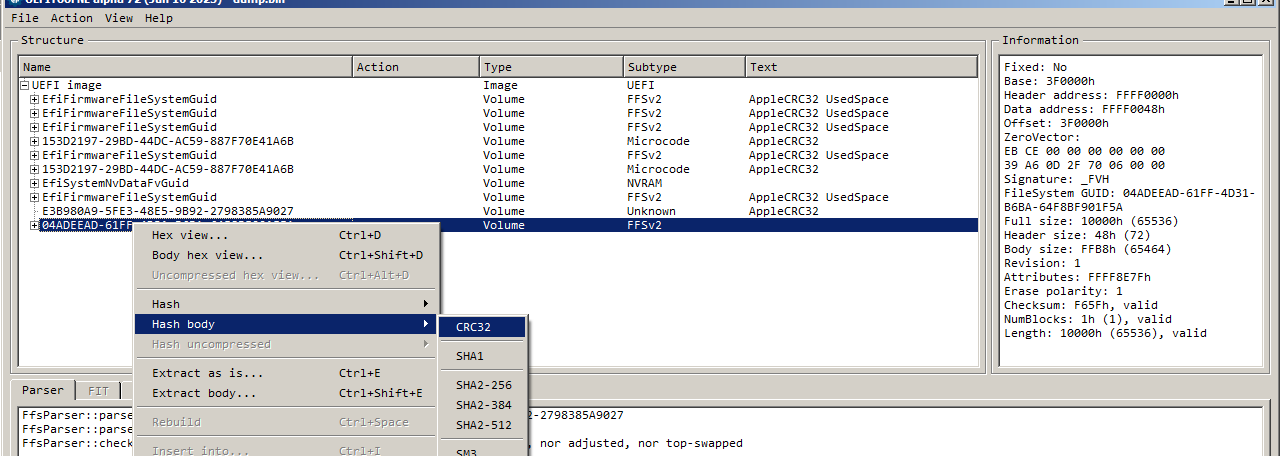Viewport: 1280px width, 456px height.
Task: Select the EfiSystemNvDataFvGuid row
Action: [x=498, y=183]
